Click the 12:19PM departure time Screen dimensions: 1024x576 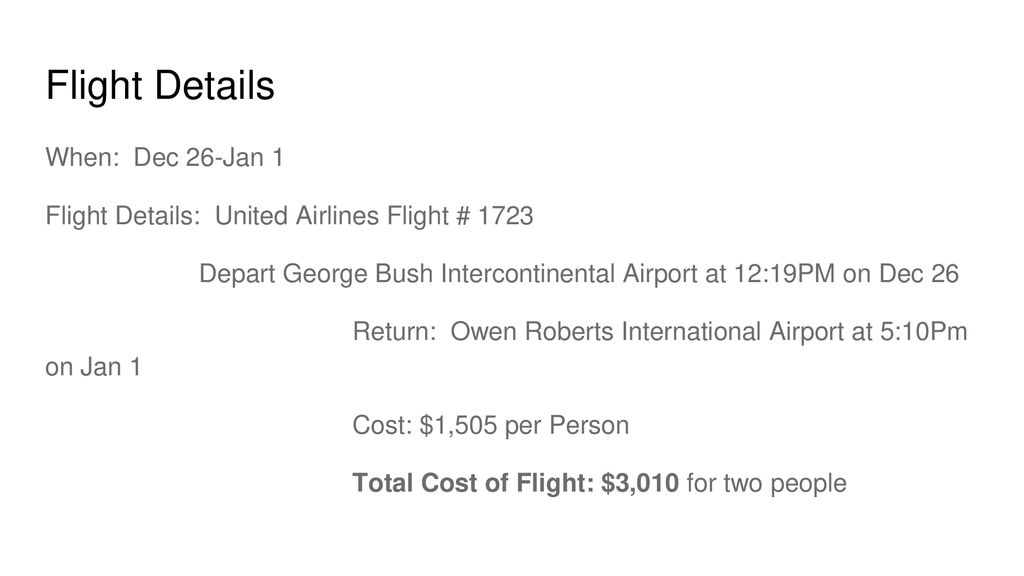pos(784,274)
